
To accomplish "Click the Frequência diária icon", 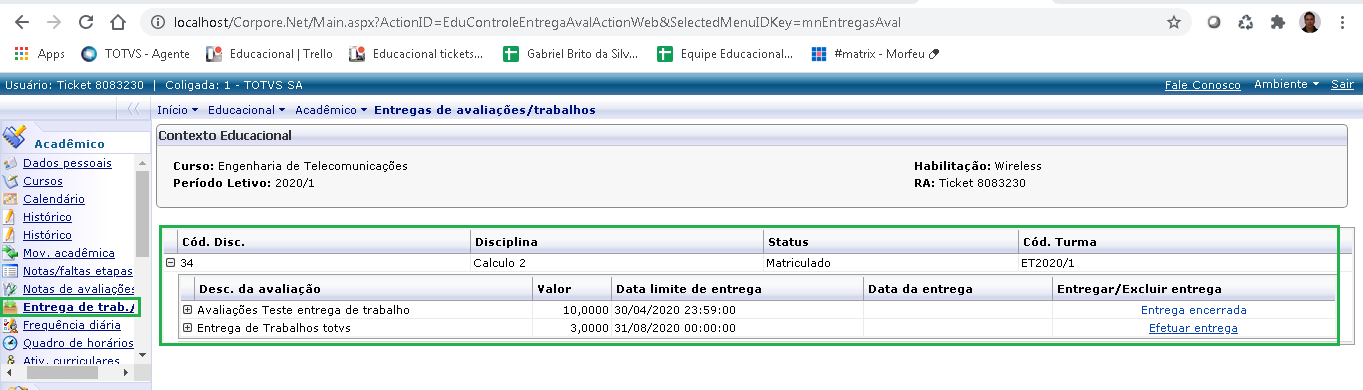I will click(10, 325).
